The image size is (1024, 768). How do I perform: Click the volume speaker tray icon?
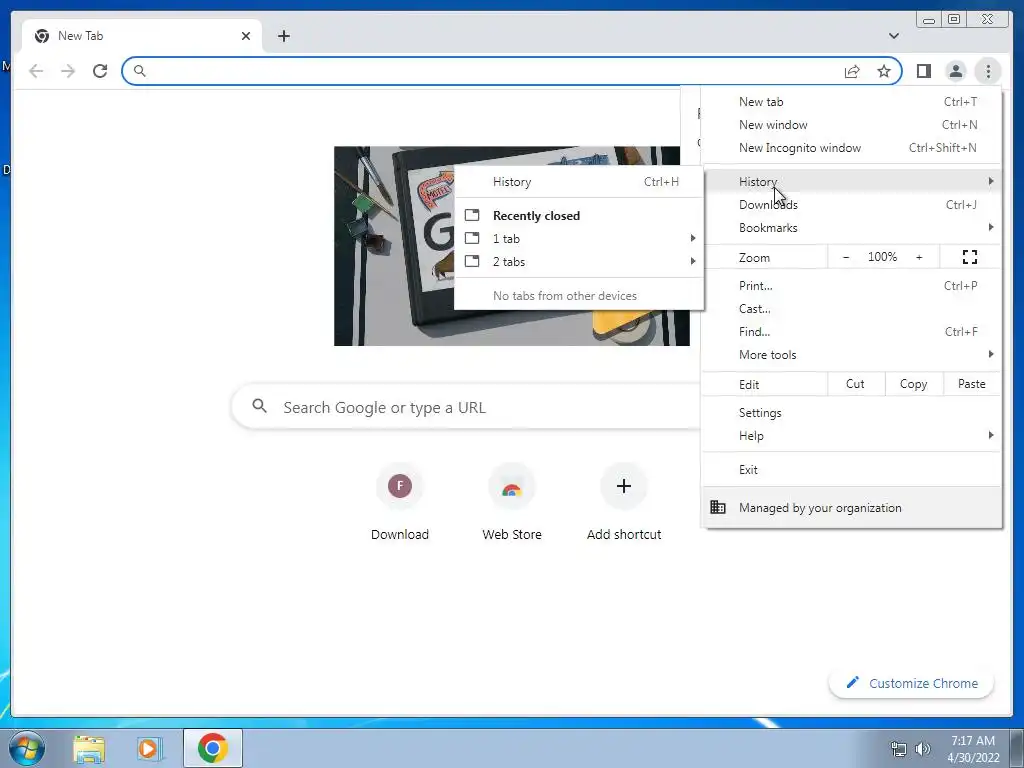(923, 748)
